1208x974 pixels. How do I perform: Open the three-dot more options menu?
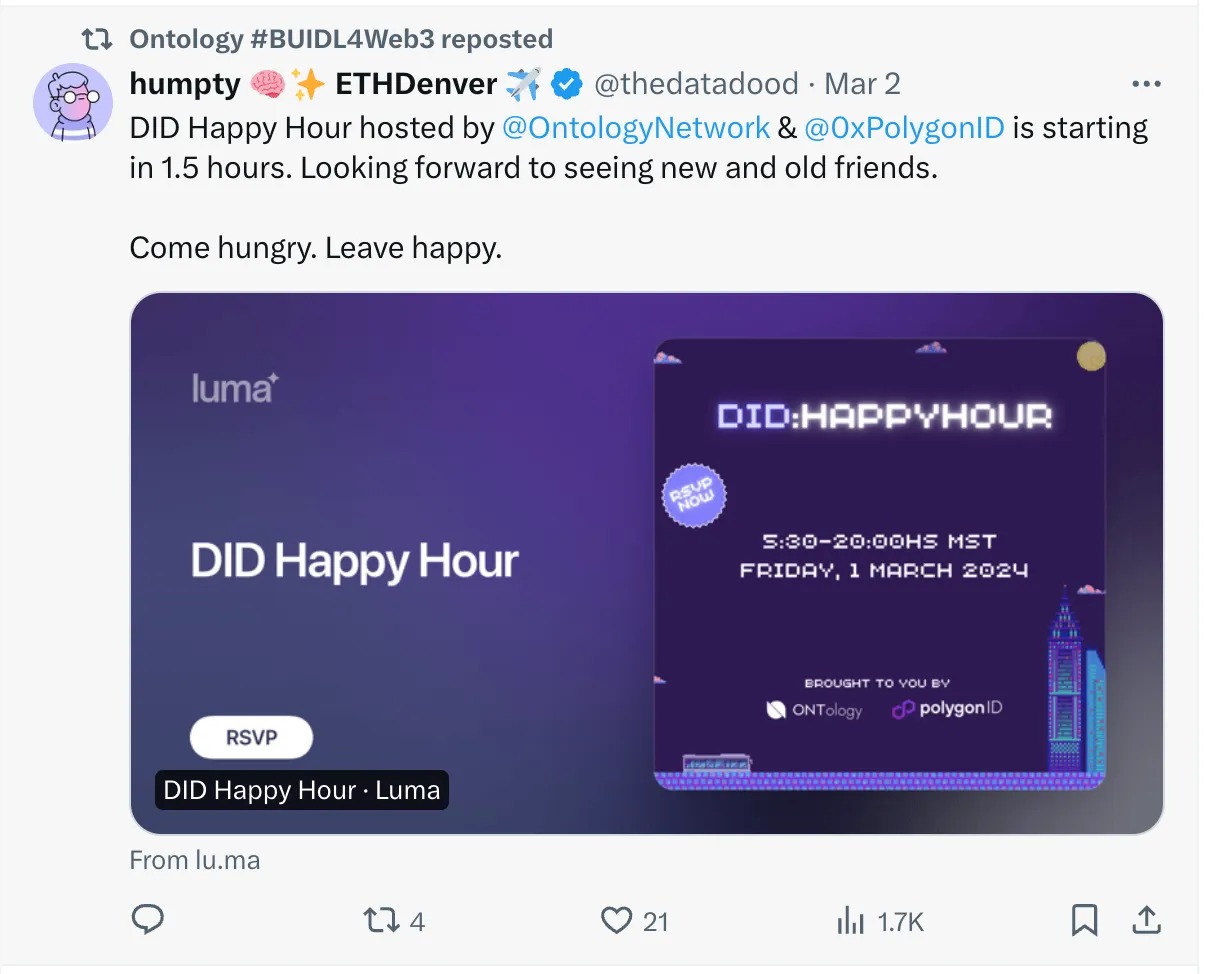[x=1146, y=85]
